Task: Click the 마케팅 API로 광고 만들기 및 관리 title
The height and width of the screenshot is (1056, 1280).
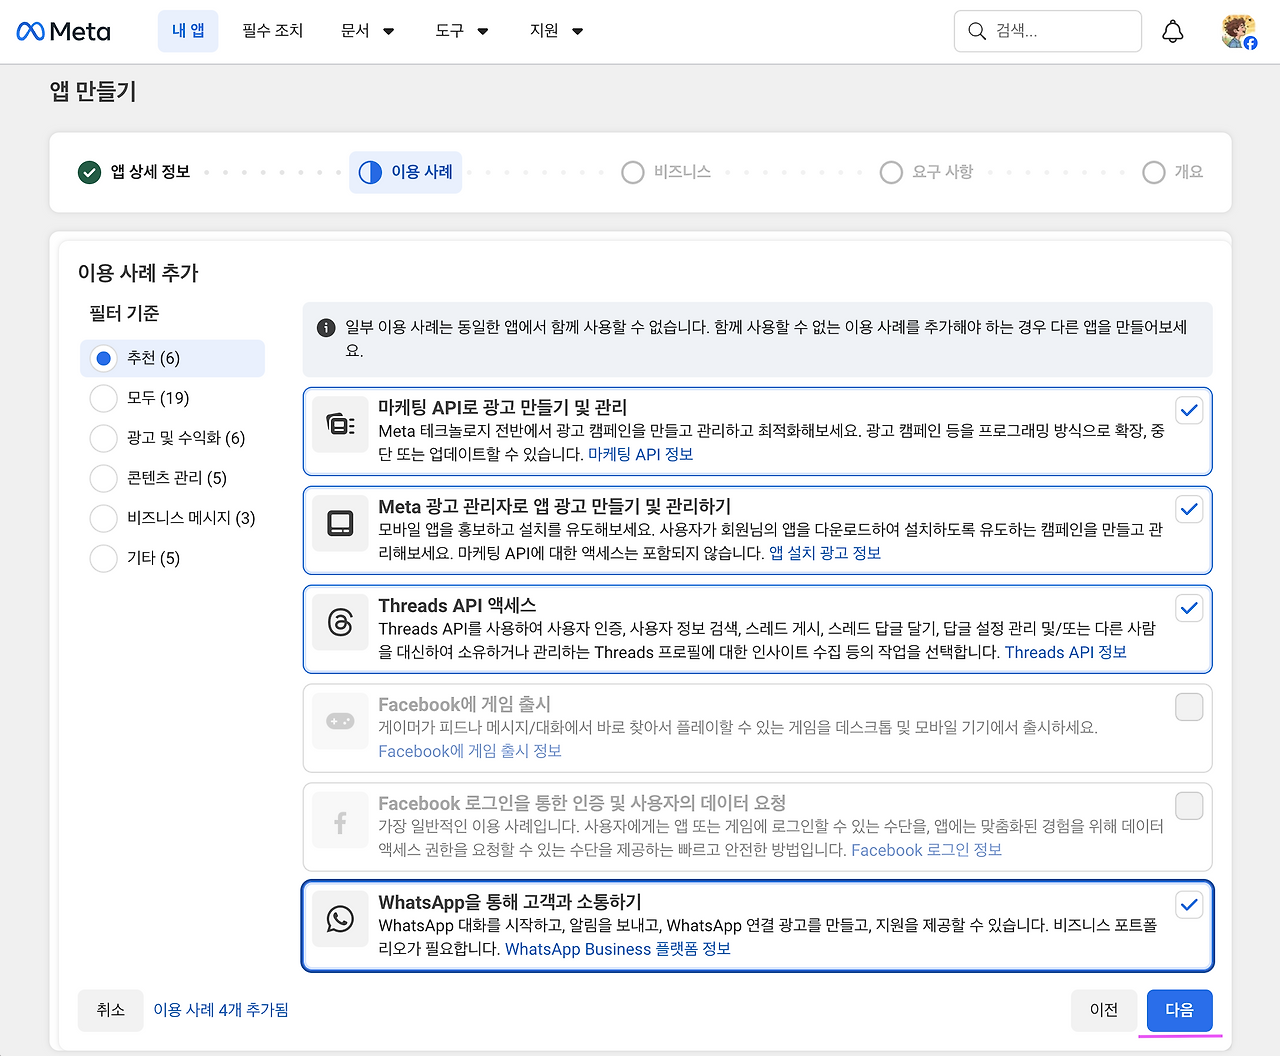Action: [503, 407]
